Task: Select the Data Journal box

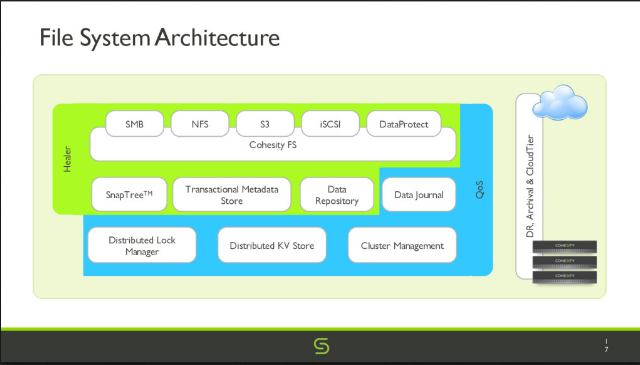Action: coord(419,194)
